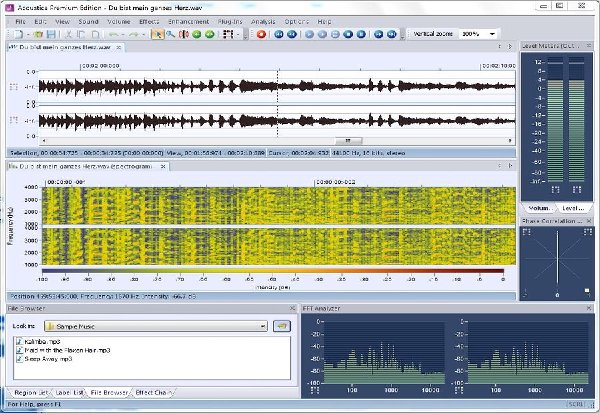Select Sleep Away.mp3 in the file list
The image size is (600, 413).
click(44, 359)
